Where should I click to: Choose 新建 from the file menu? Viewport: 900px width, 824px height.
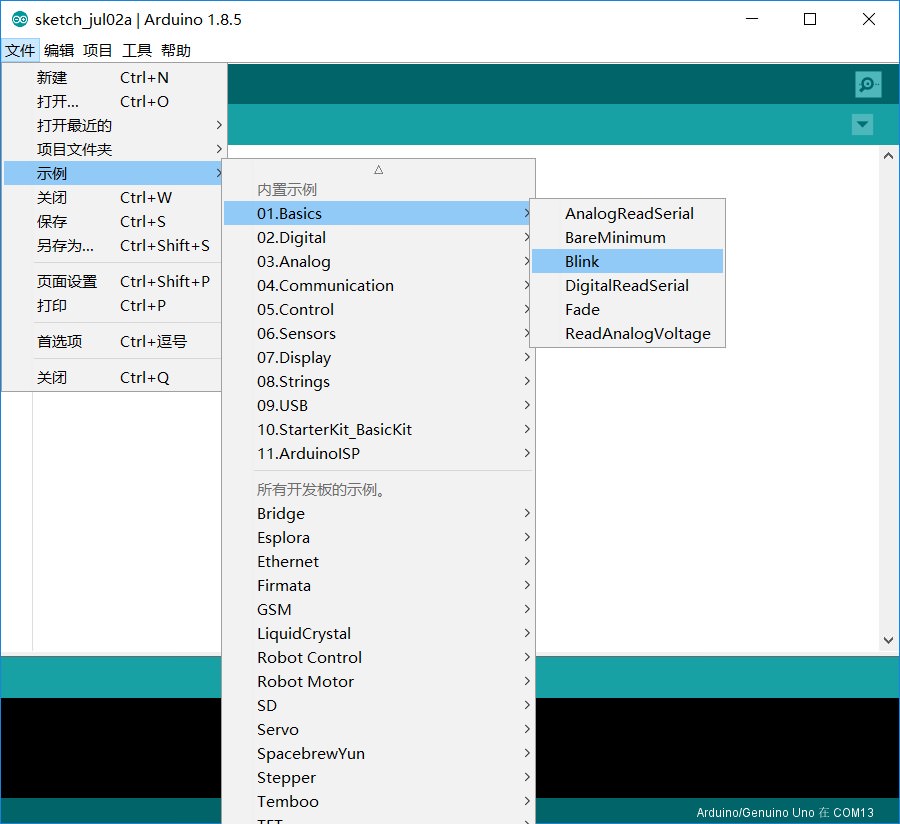coord(112,77)
